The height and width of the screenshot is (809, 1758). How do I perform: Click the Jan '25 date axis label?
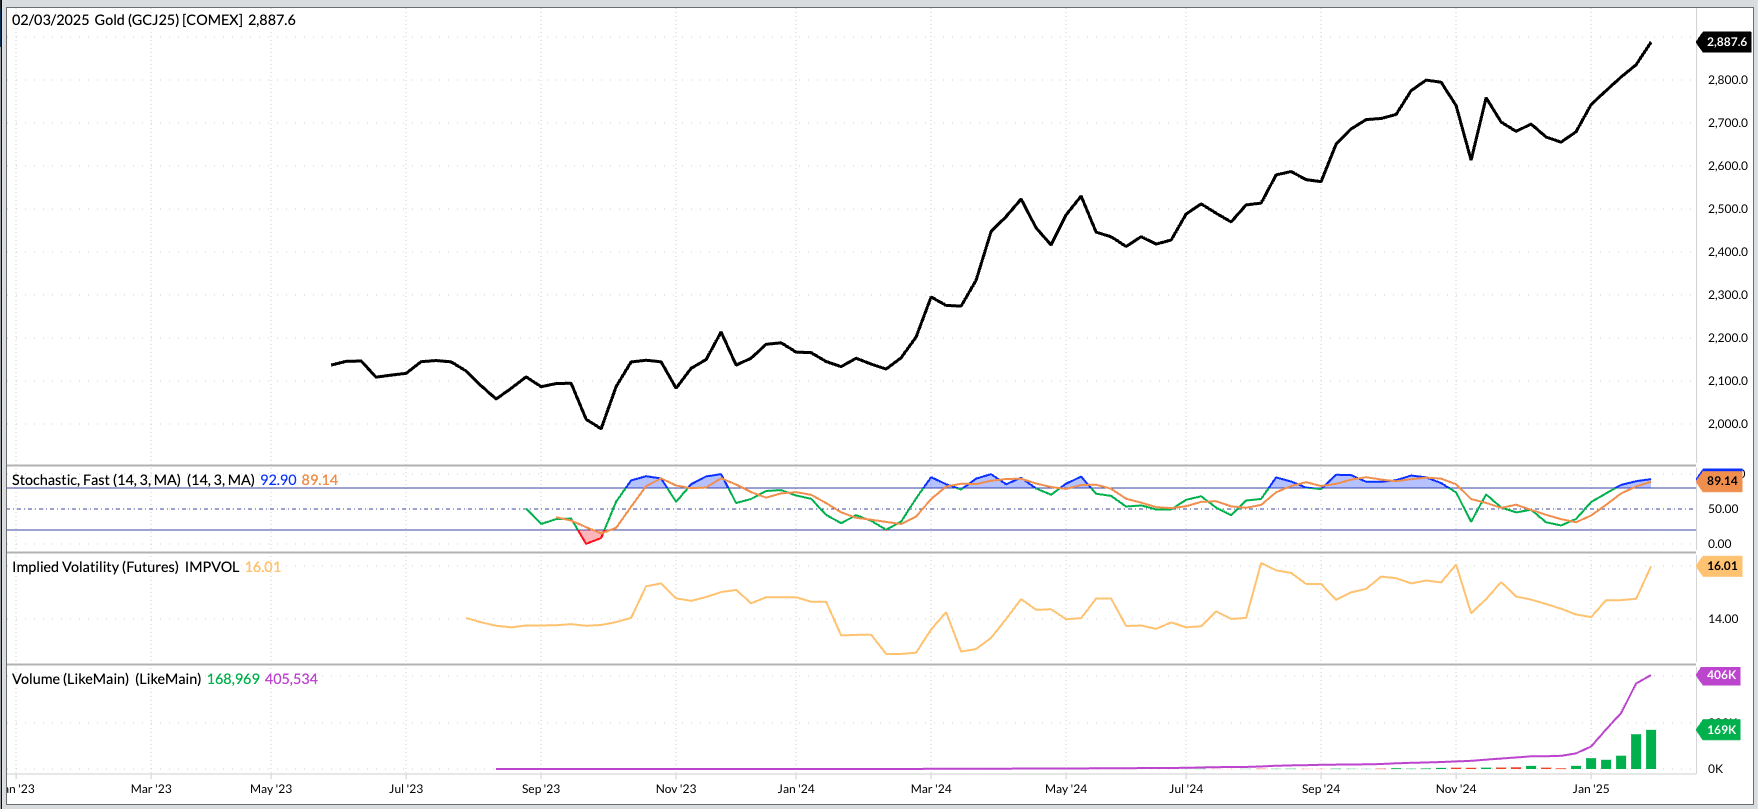tap(1591, 789)
